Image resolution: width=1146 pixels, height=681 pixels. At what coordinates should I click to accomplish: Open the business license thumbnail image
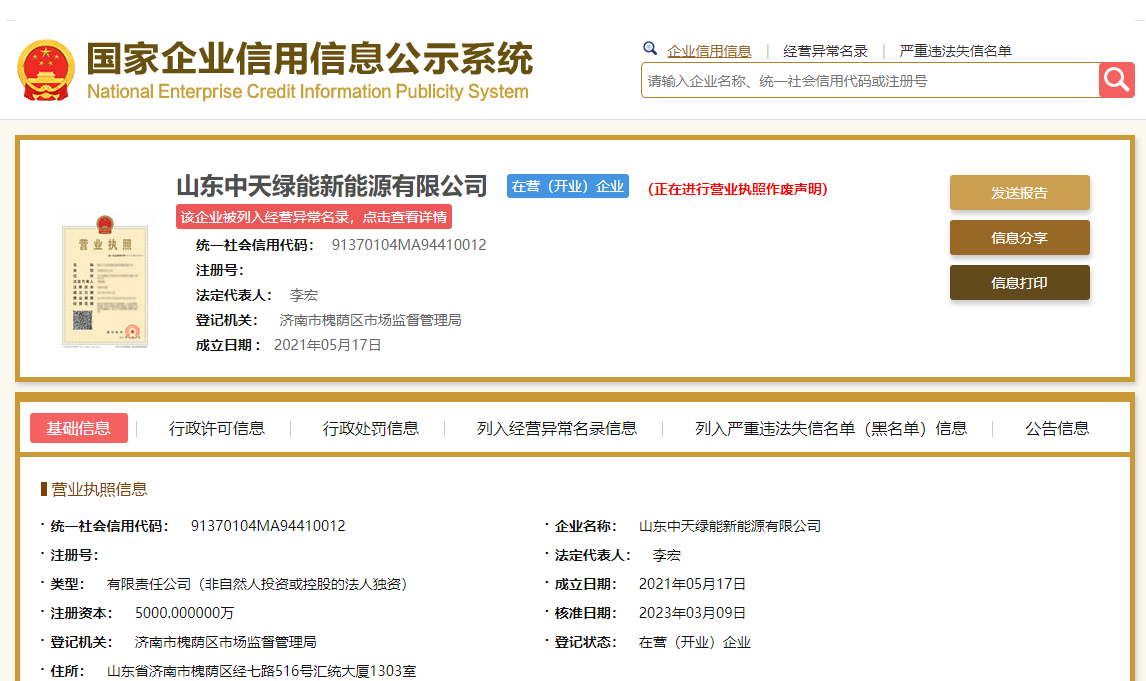(105, 281)
